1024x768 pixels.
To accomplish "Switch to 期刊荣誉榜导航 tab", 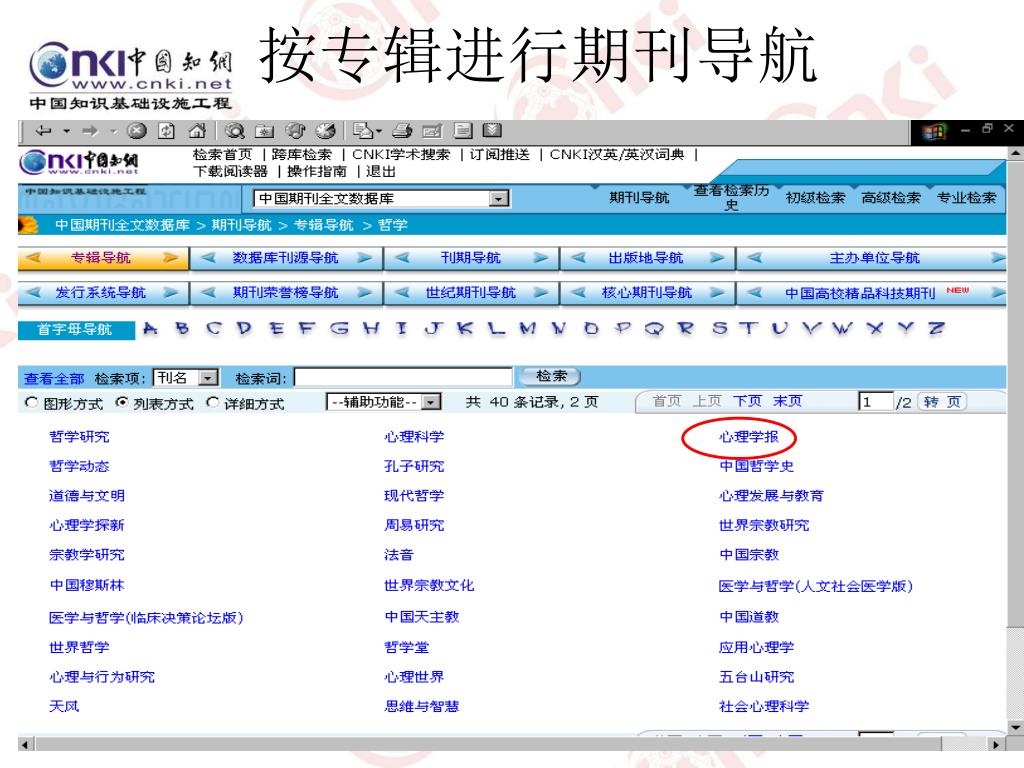I will [286, 293].
